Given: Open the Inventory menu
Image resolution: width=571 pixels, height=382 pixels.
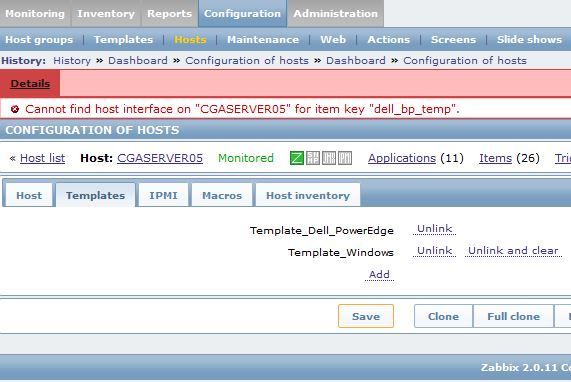Looking at the screenshot, I should [x=106, y=13].
